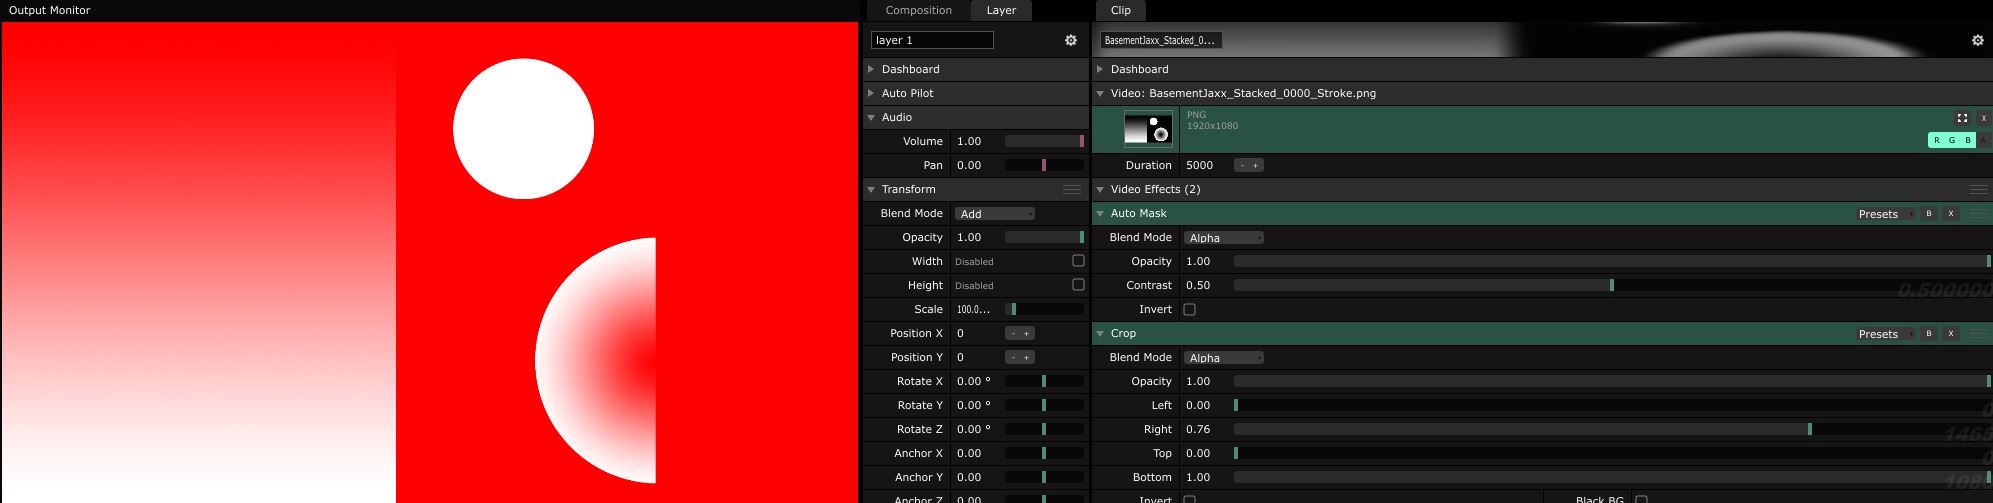Click the Auto Mask Contrast slider
Screen dimensions: 1993x503
(1610, 286)
